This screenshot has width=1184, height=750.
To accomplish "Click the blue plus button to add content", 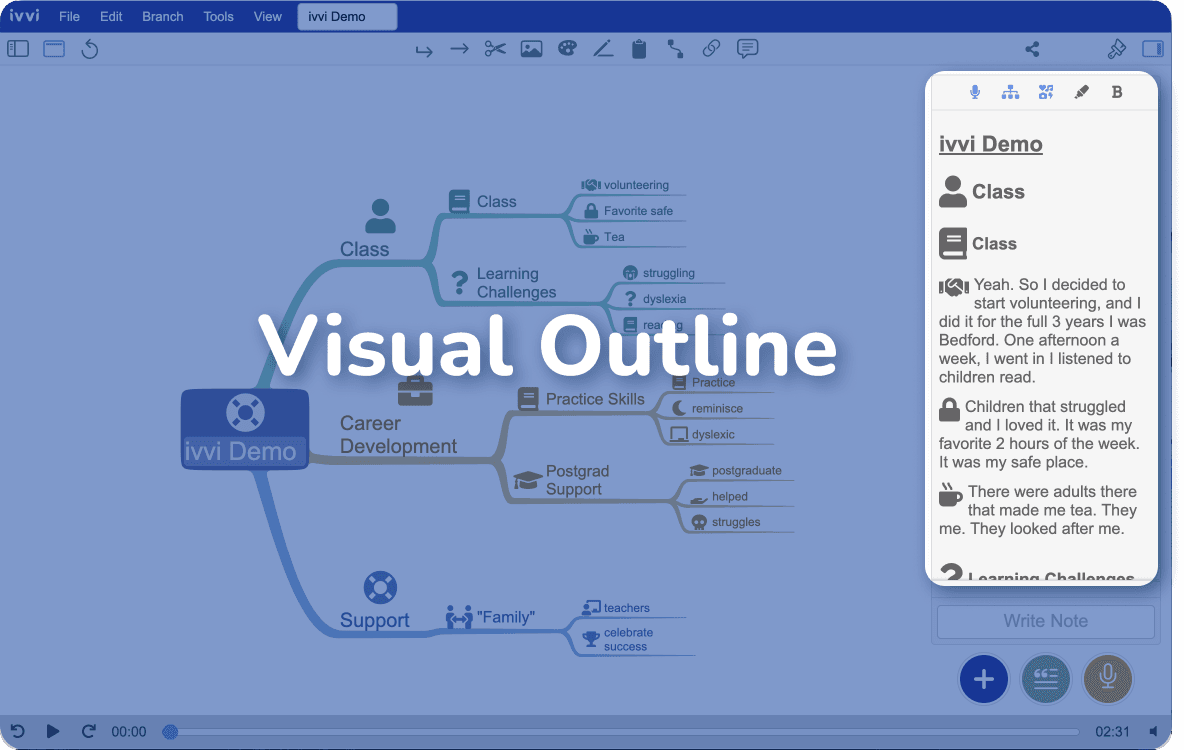I will click(983, 679).
